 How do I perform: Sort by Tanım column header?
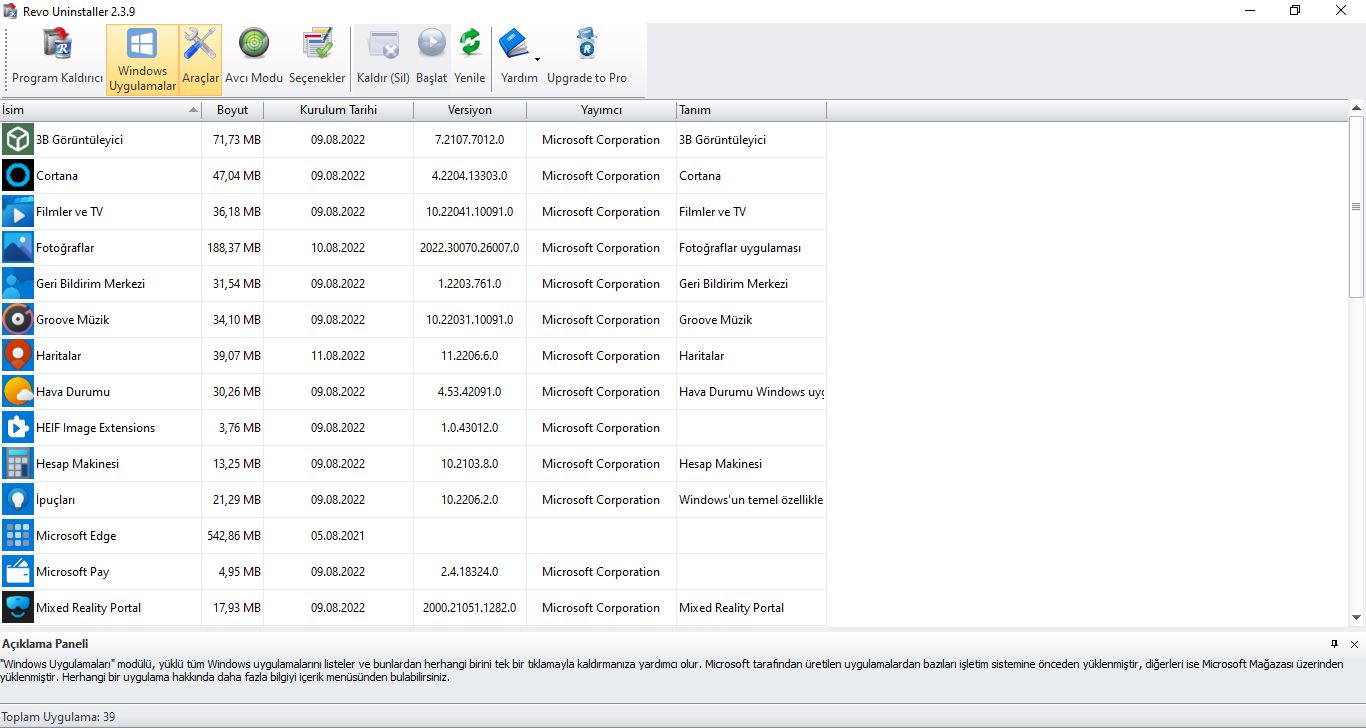[x=751, y=110]
